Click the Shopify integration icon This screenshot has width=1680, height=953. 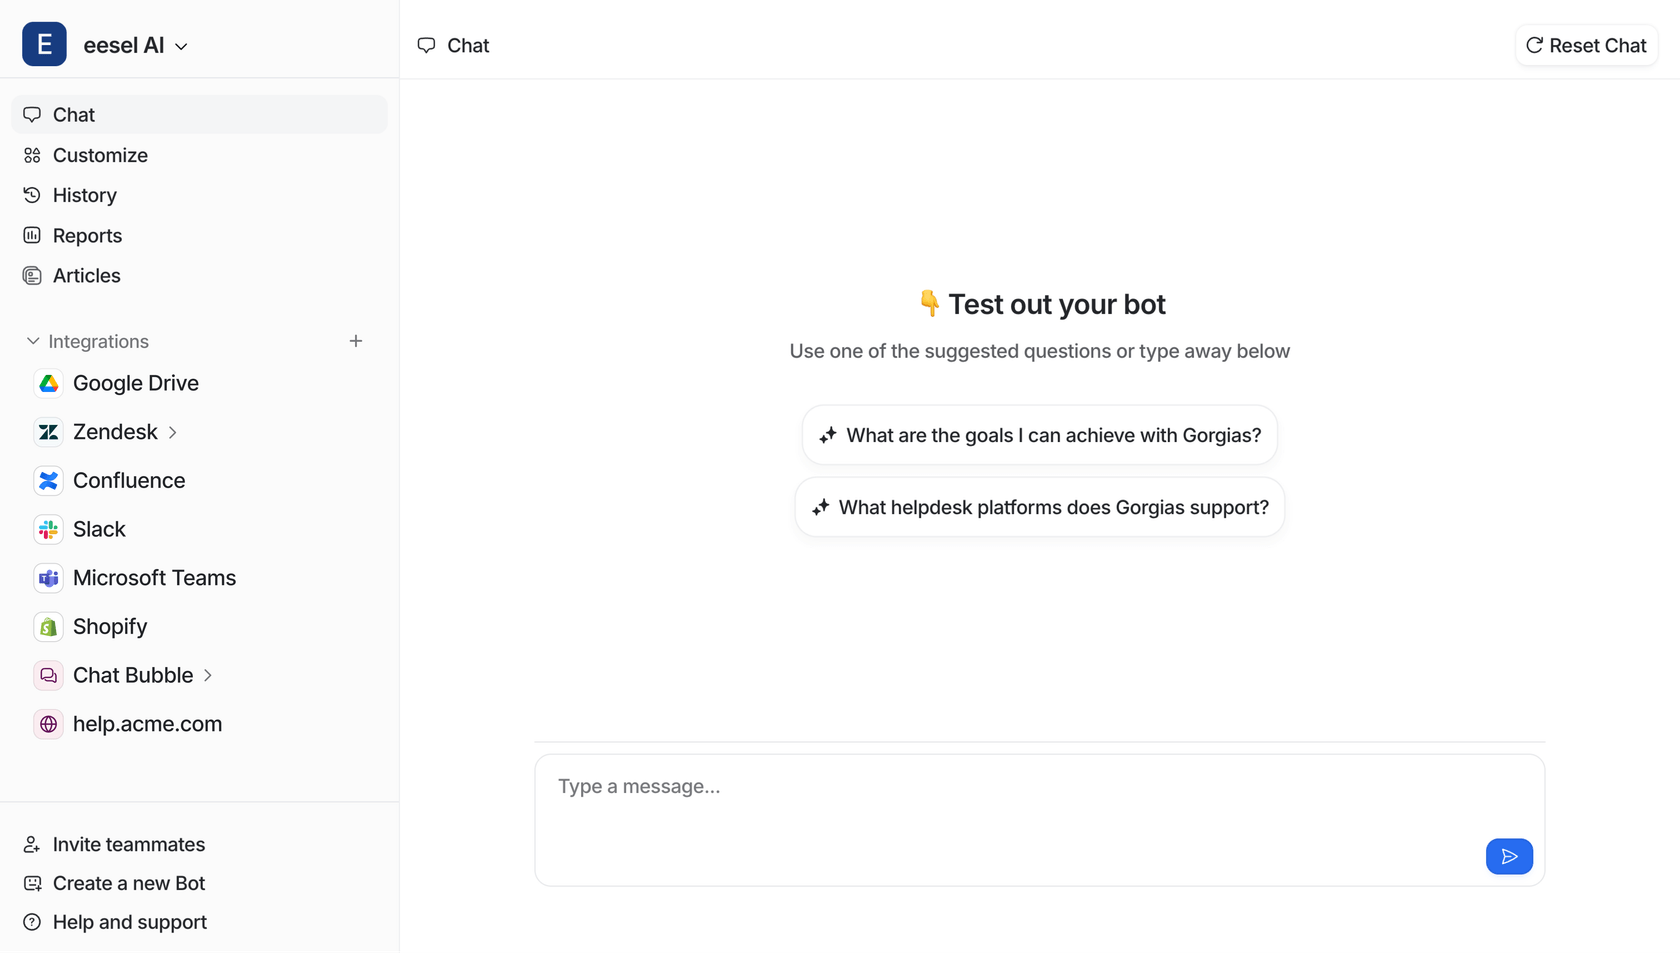48,627
